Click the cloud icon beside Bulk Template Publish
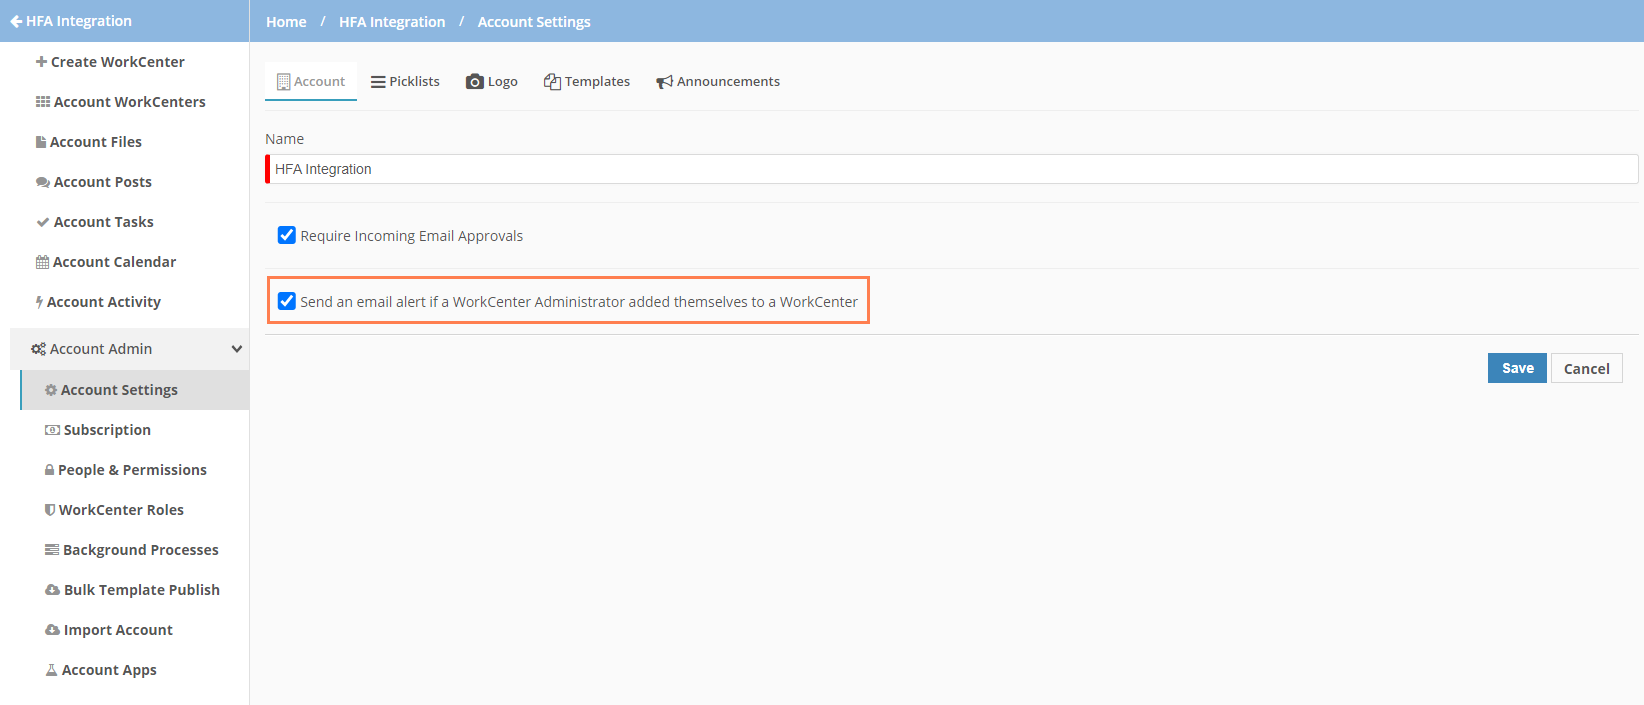Screen dimensions: 1644x705 tap(52, 590)
